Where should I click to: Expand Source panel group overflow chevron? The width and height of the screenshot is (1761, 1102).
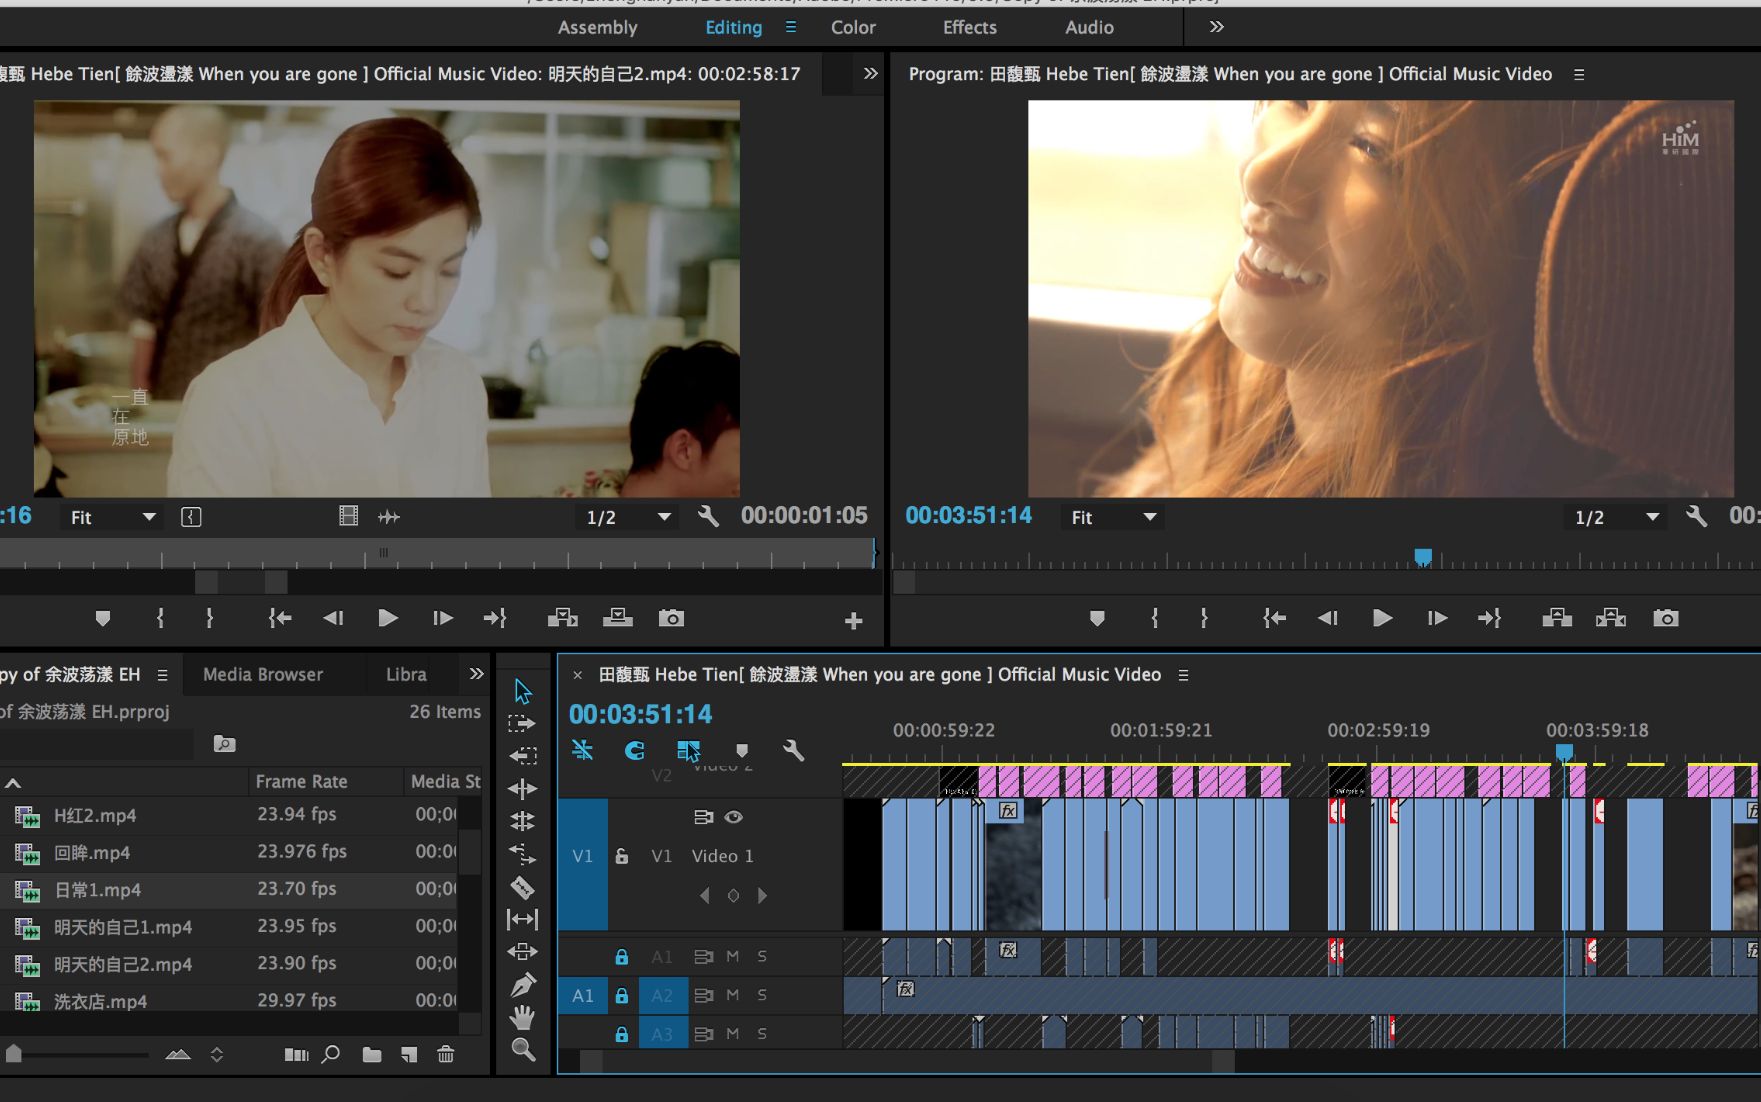tap(870, 73)
